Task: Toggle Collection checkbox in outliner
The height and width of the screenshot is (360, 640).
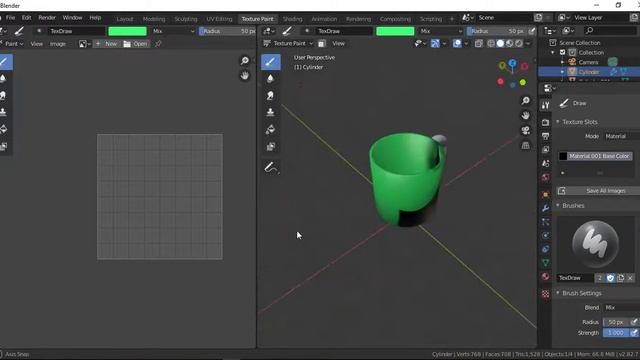Action: pos(562,52)
